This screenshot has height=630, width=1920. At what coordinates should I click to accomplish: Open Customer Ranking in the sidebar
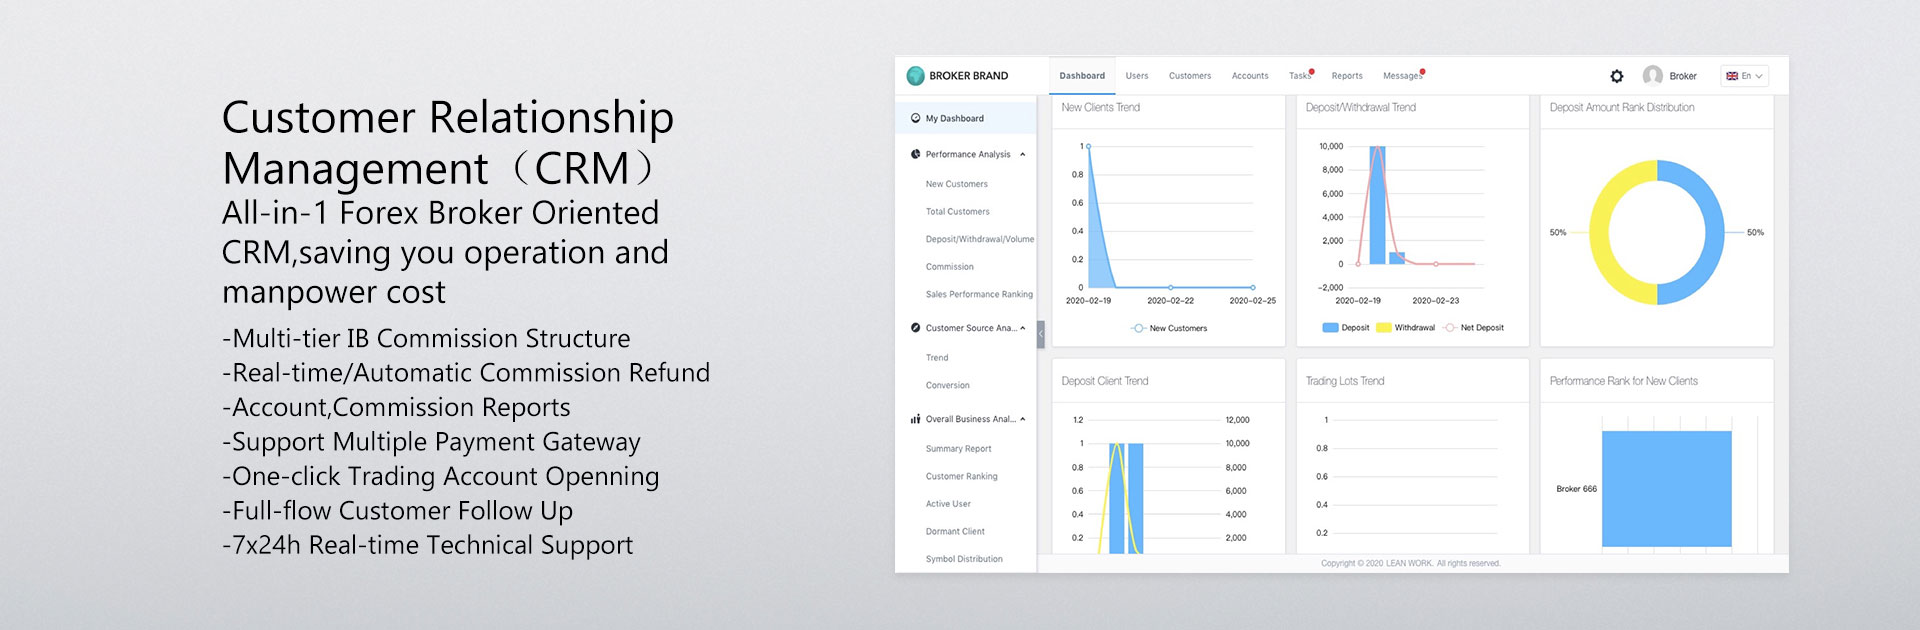pyautogui.click(x=962, y=476)
